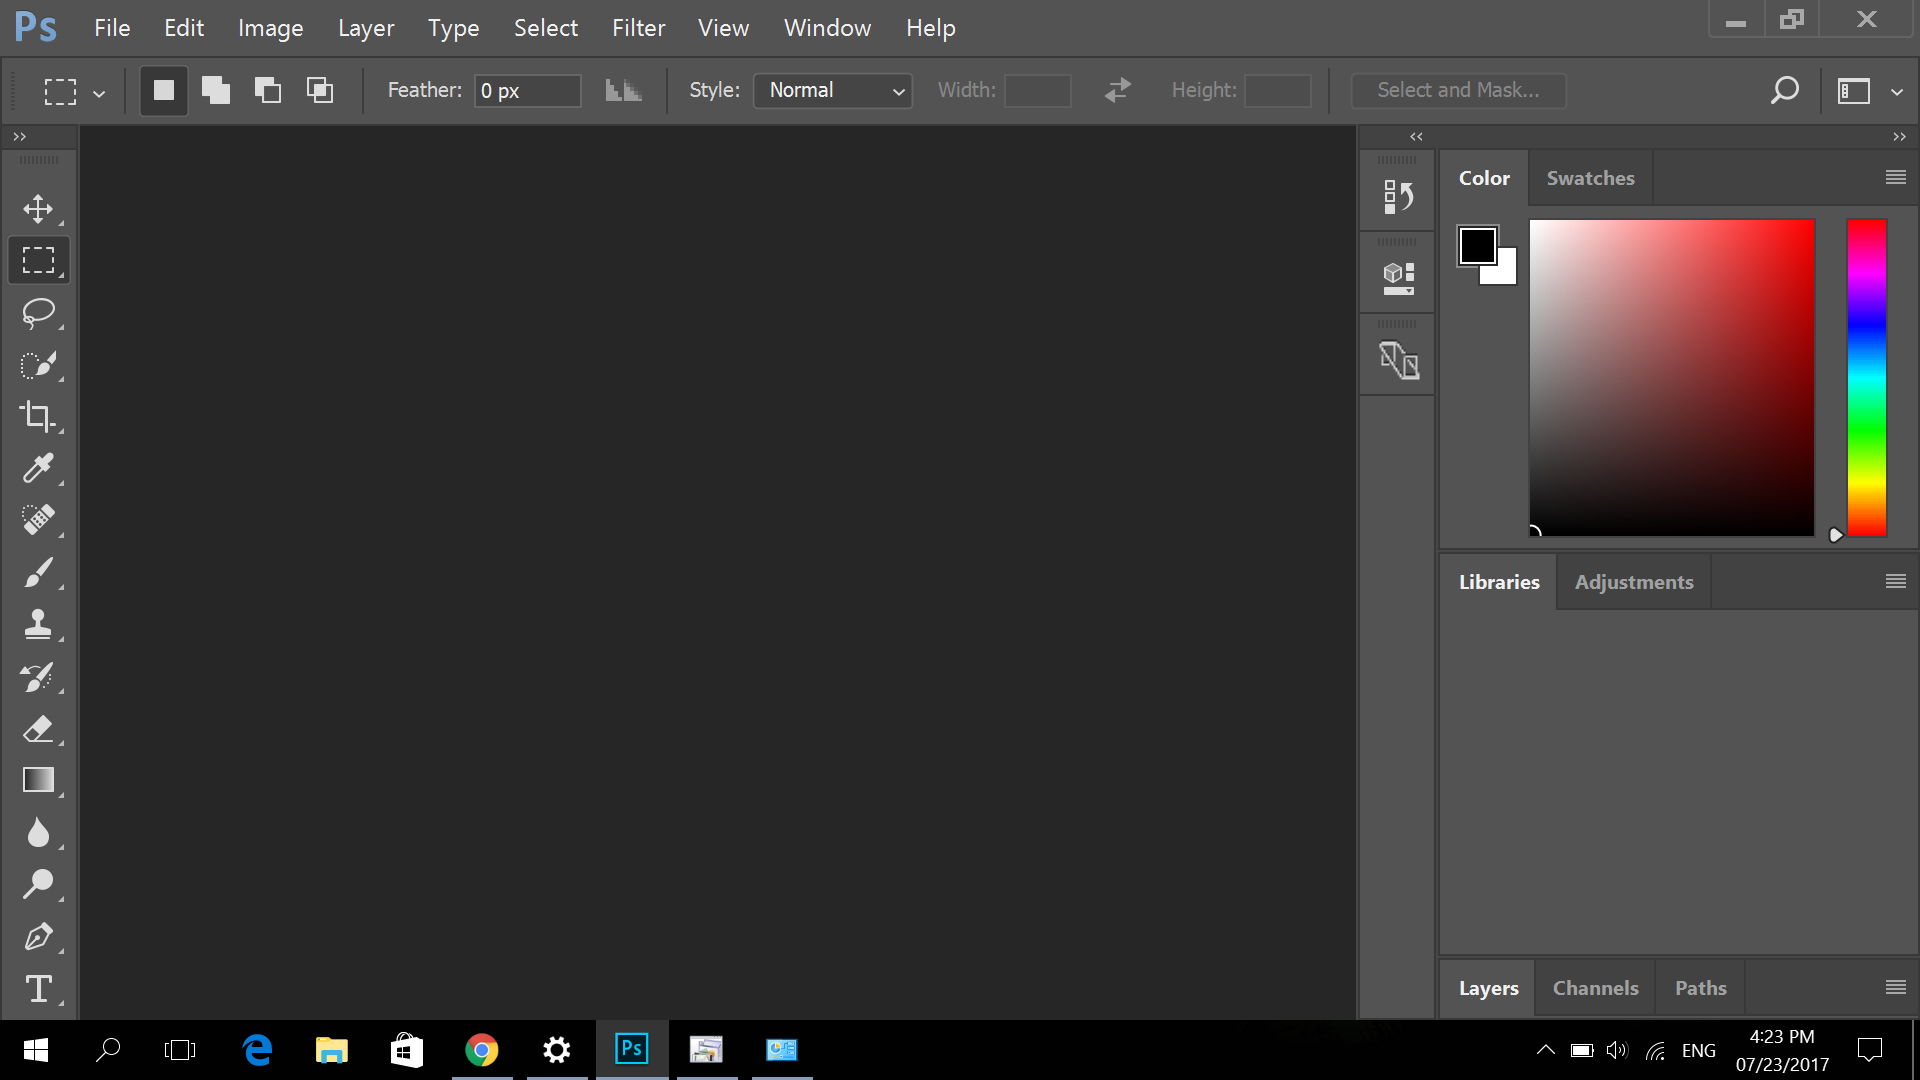1920x1080 pixels.
Task: Select the Eyedropper tool
Action: [38, 468]
